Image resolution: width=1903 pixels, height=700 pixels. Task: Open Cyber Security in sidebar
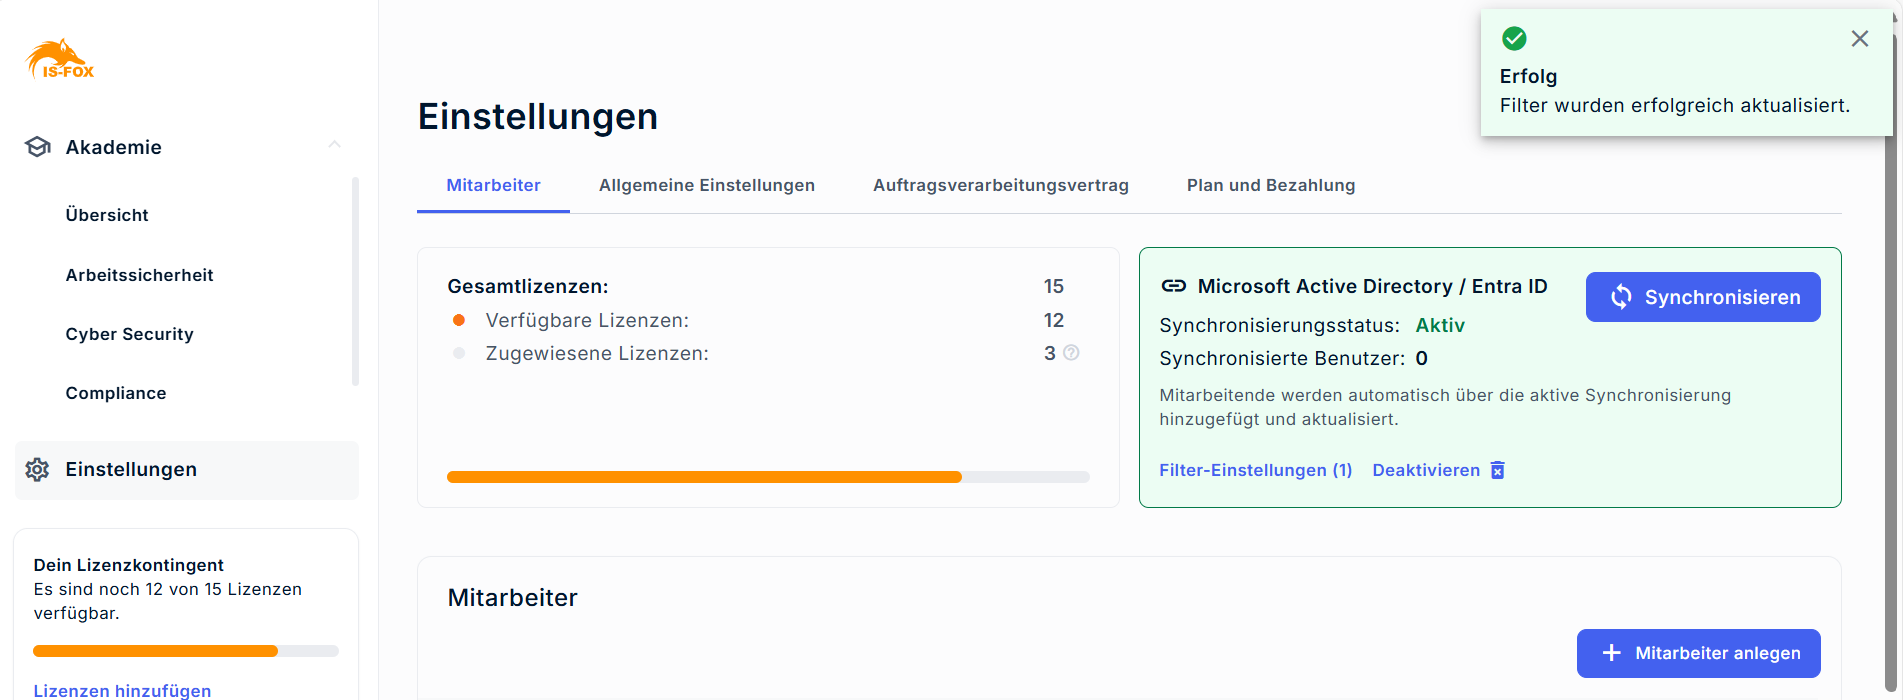coord(129,334)
